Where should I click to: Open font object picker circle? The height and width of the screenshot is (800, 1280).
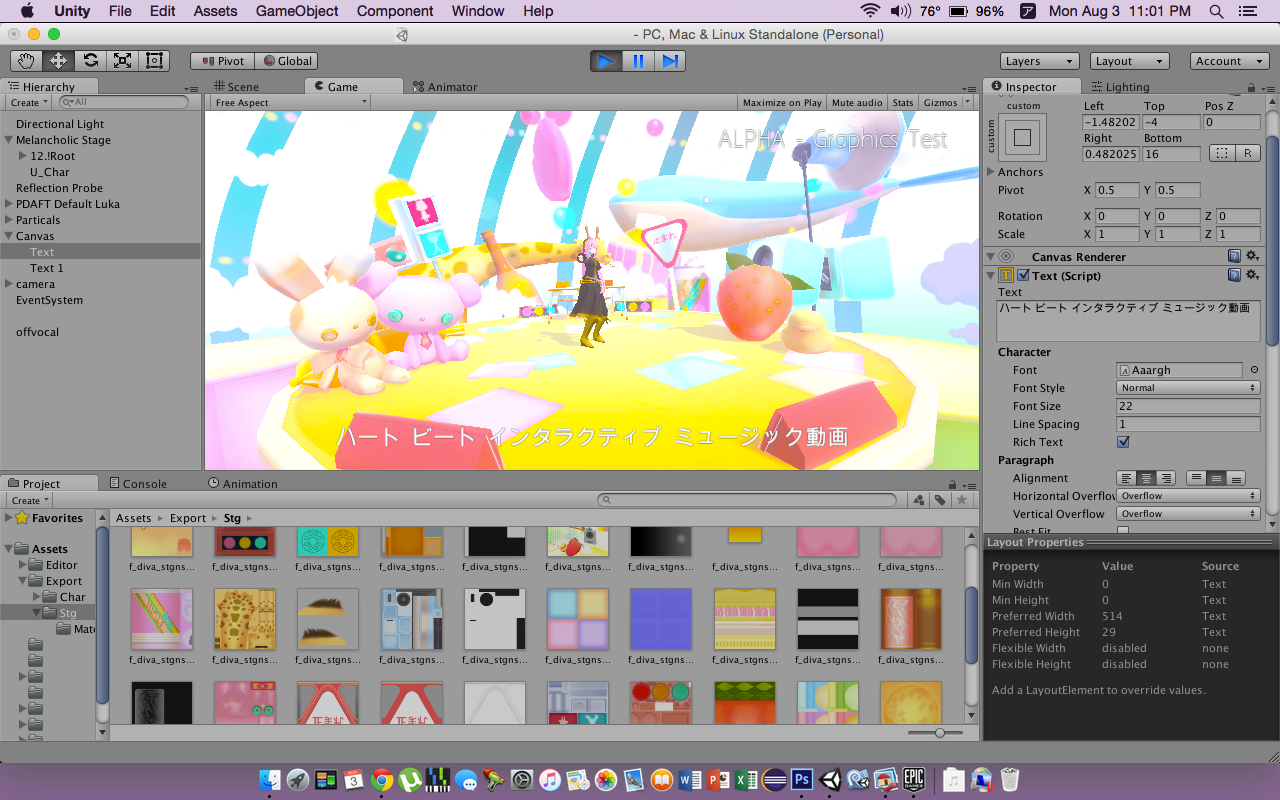[x=1254, y=370]
